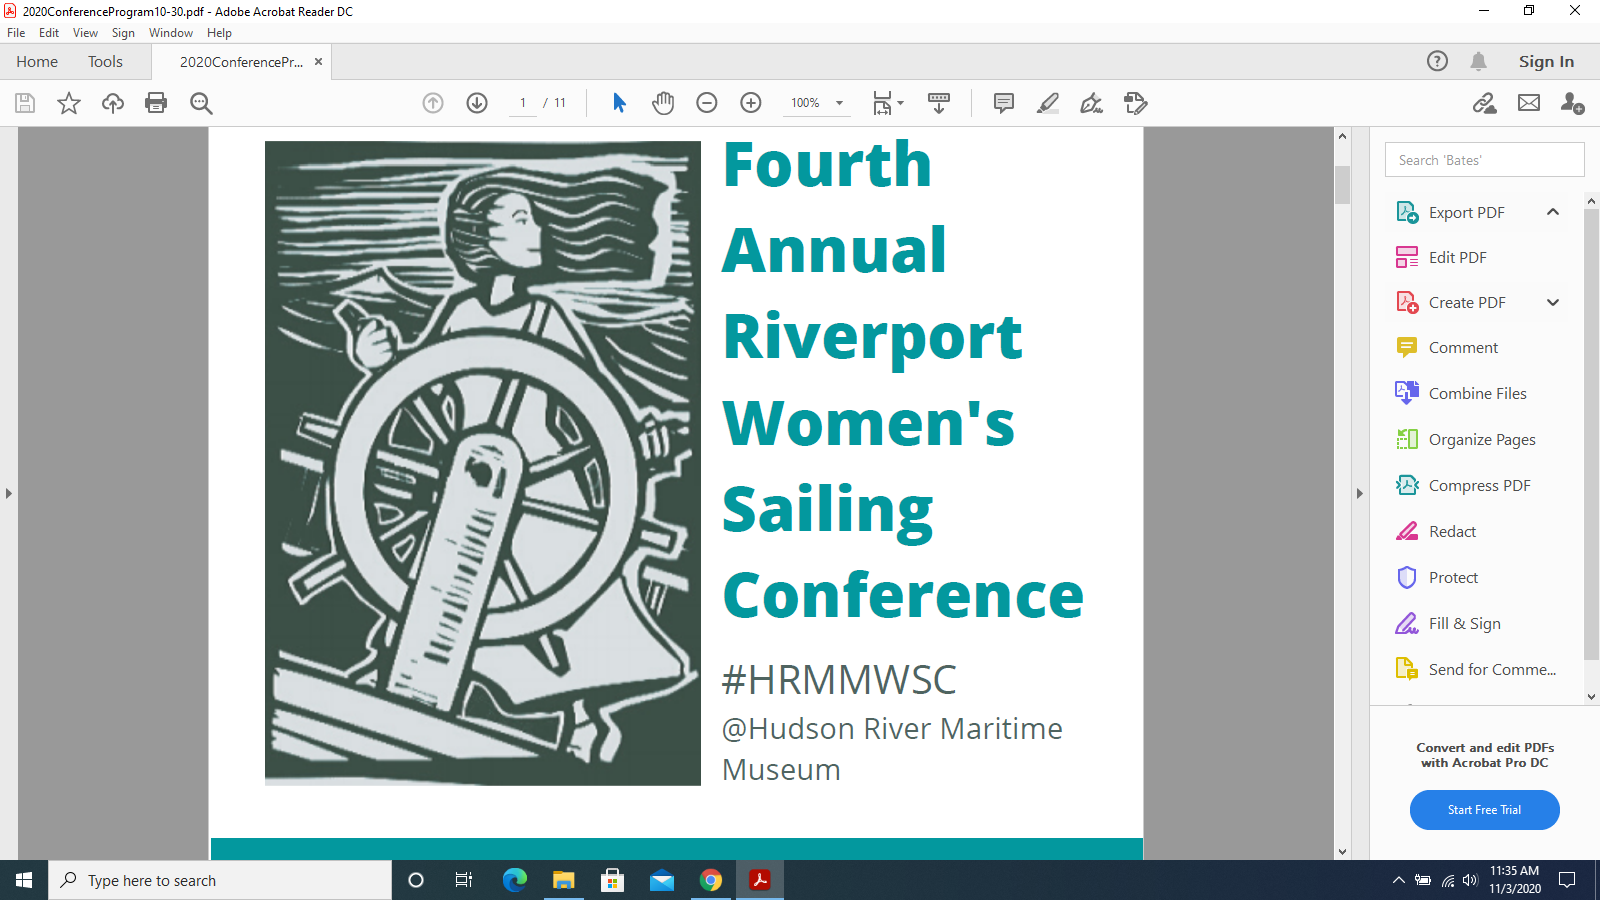Image resolution: width=1600 pixels, height=900 pixels.
Task: Expand the Create PDF section
Action: (1553, 303)
